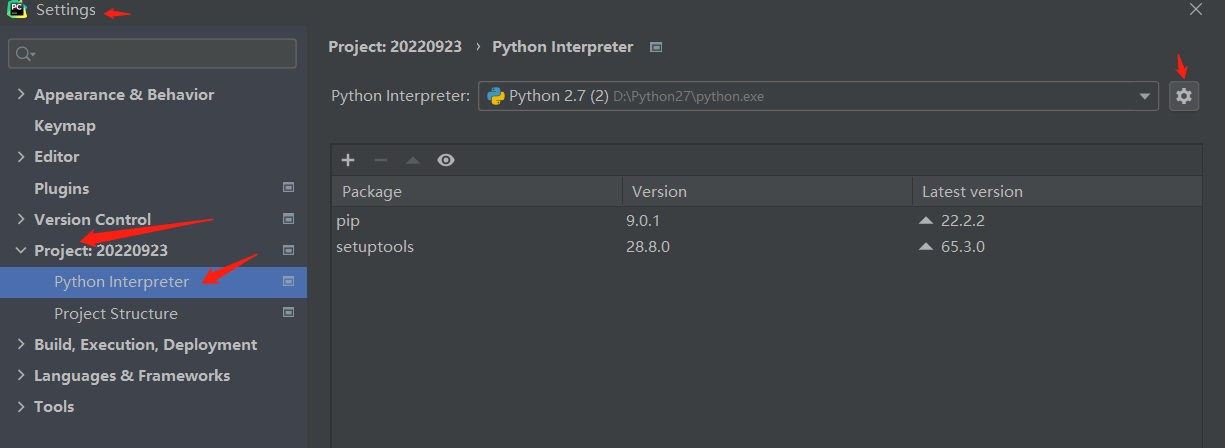Image resolution: width=1225 pixels, height=448 pixels.
Task: Click the project-level icon beside Version Control
Action: point(288,218)
